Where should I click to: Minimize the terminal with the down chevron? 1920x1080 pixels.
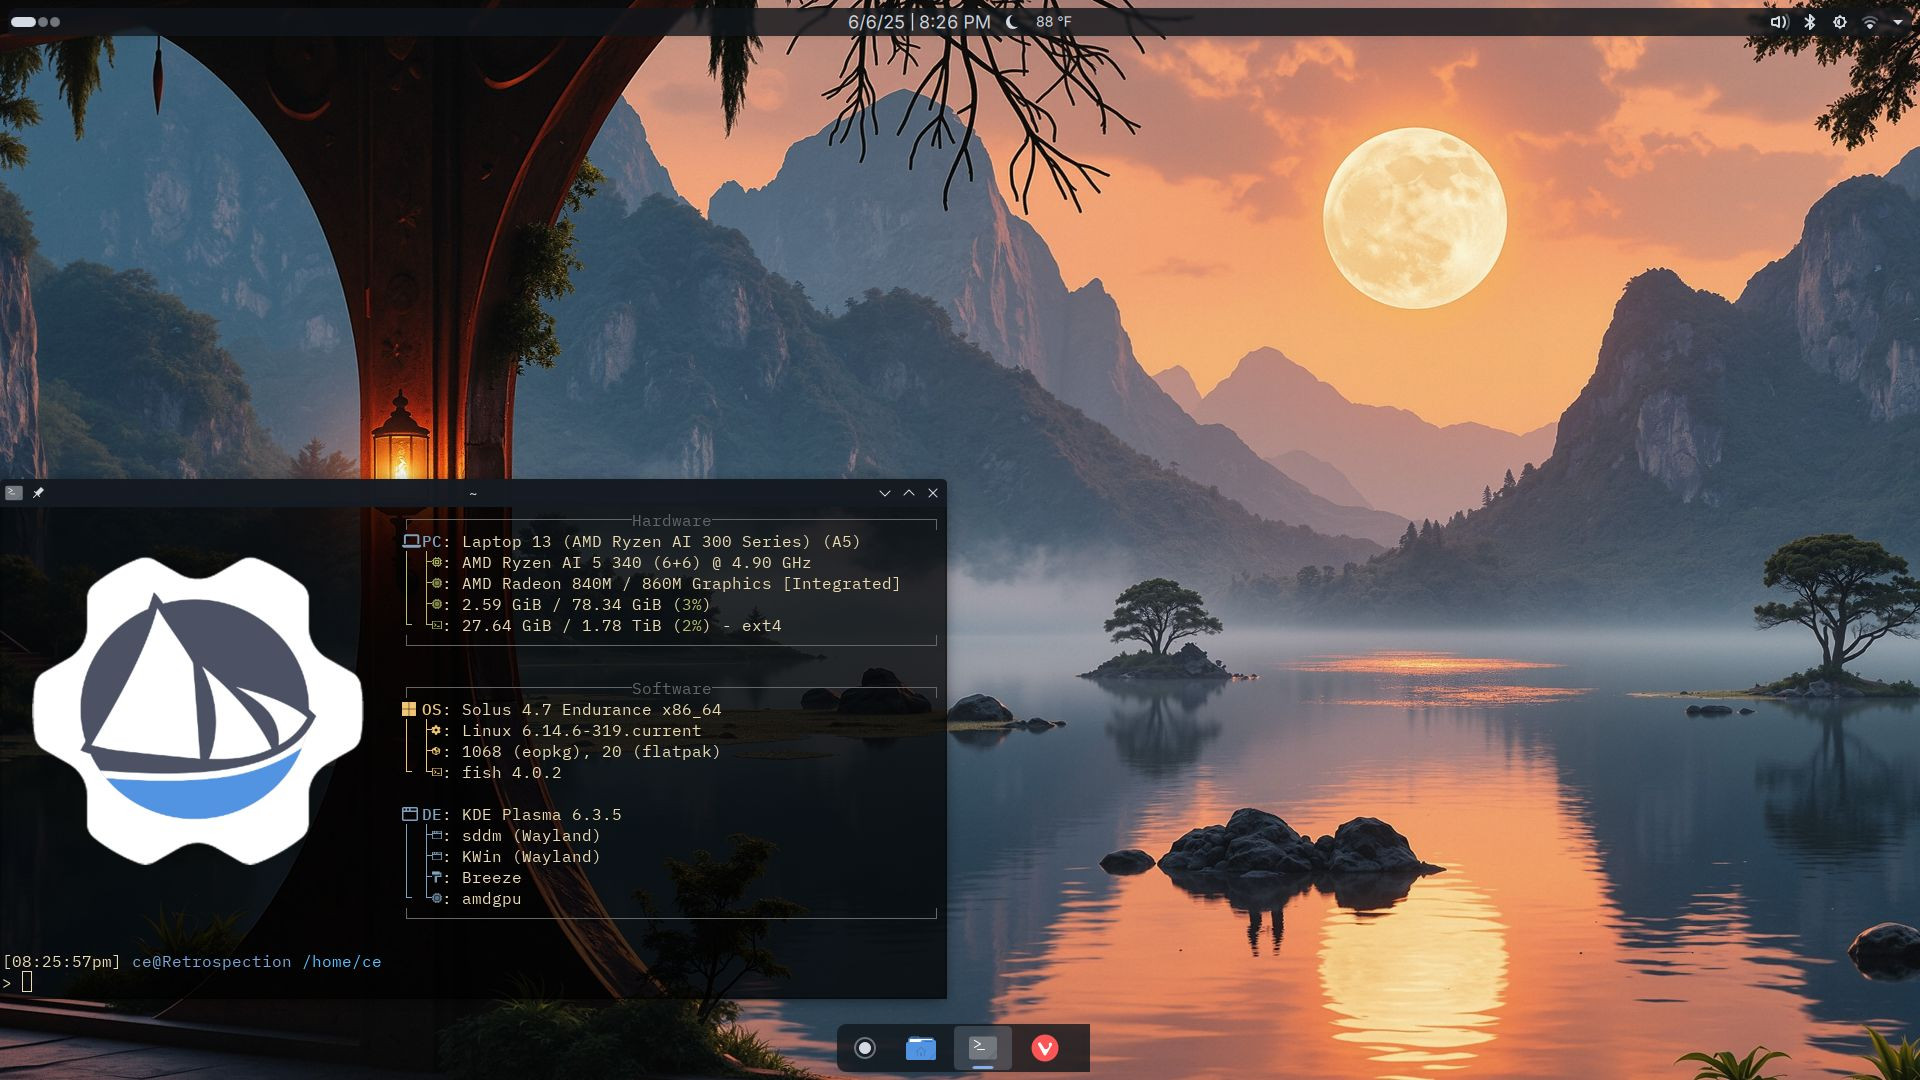tap(885, 493)
